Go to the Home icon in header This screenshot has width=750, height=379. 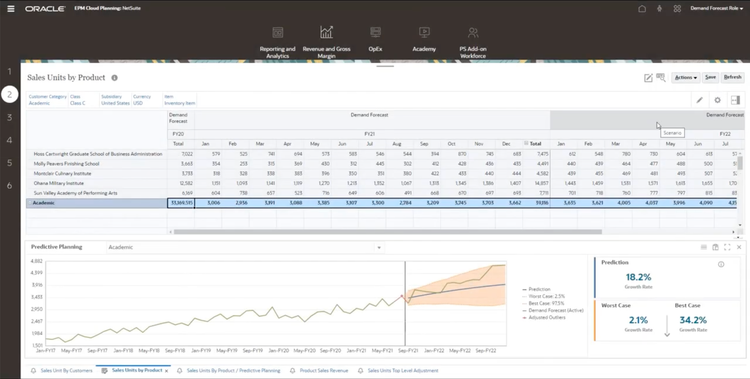tap(642, 9)
